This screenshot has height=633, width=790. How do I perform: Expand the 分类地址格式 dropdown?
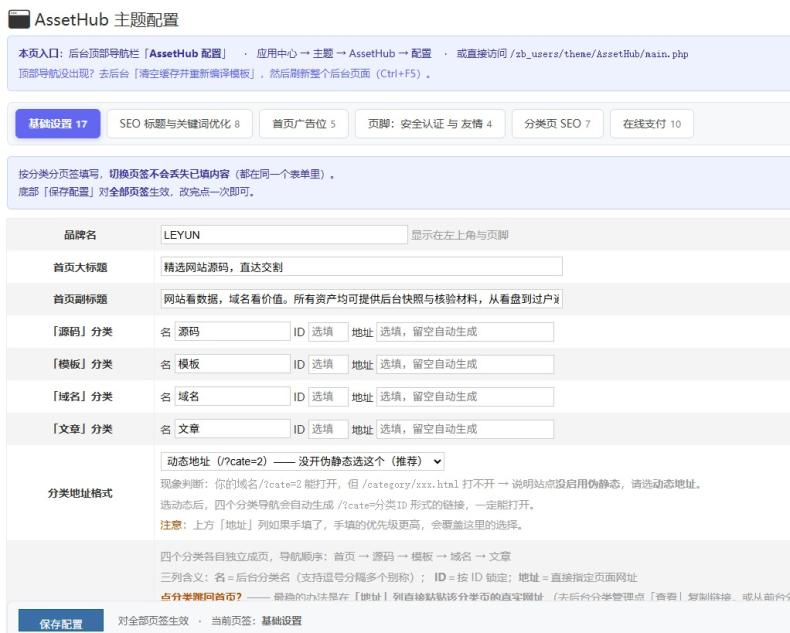(302, 461)
